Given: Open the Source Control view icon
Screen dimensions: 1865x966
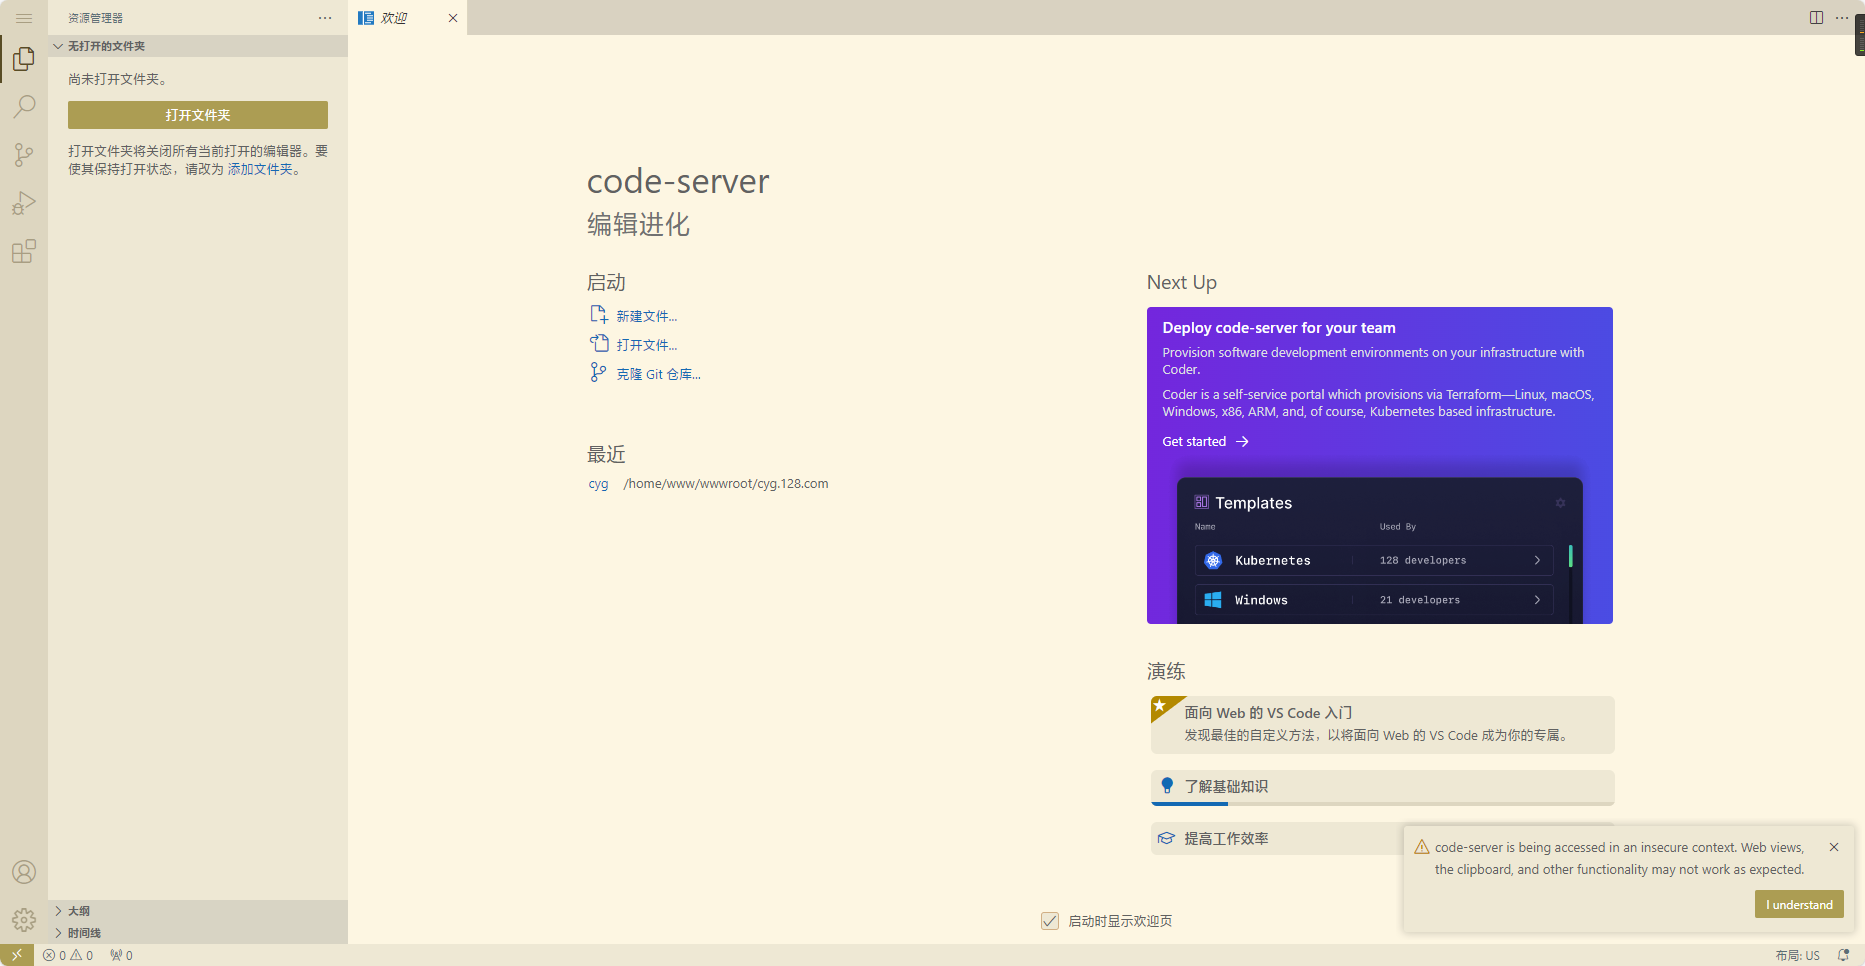Looking at the screenshot, I should (24, 155).
